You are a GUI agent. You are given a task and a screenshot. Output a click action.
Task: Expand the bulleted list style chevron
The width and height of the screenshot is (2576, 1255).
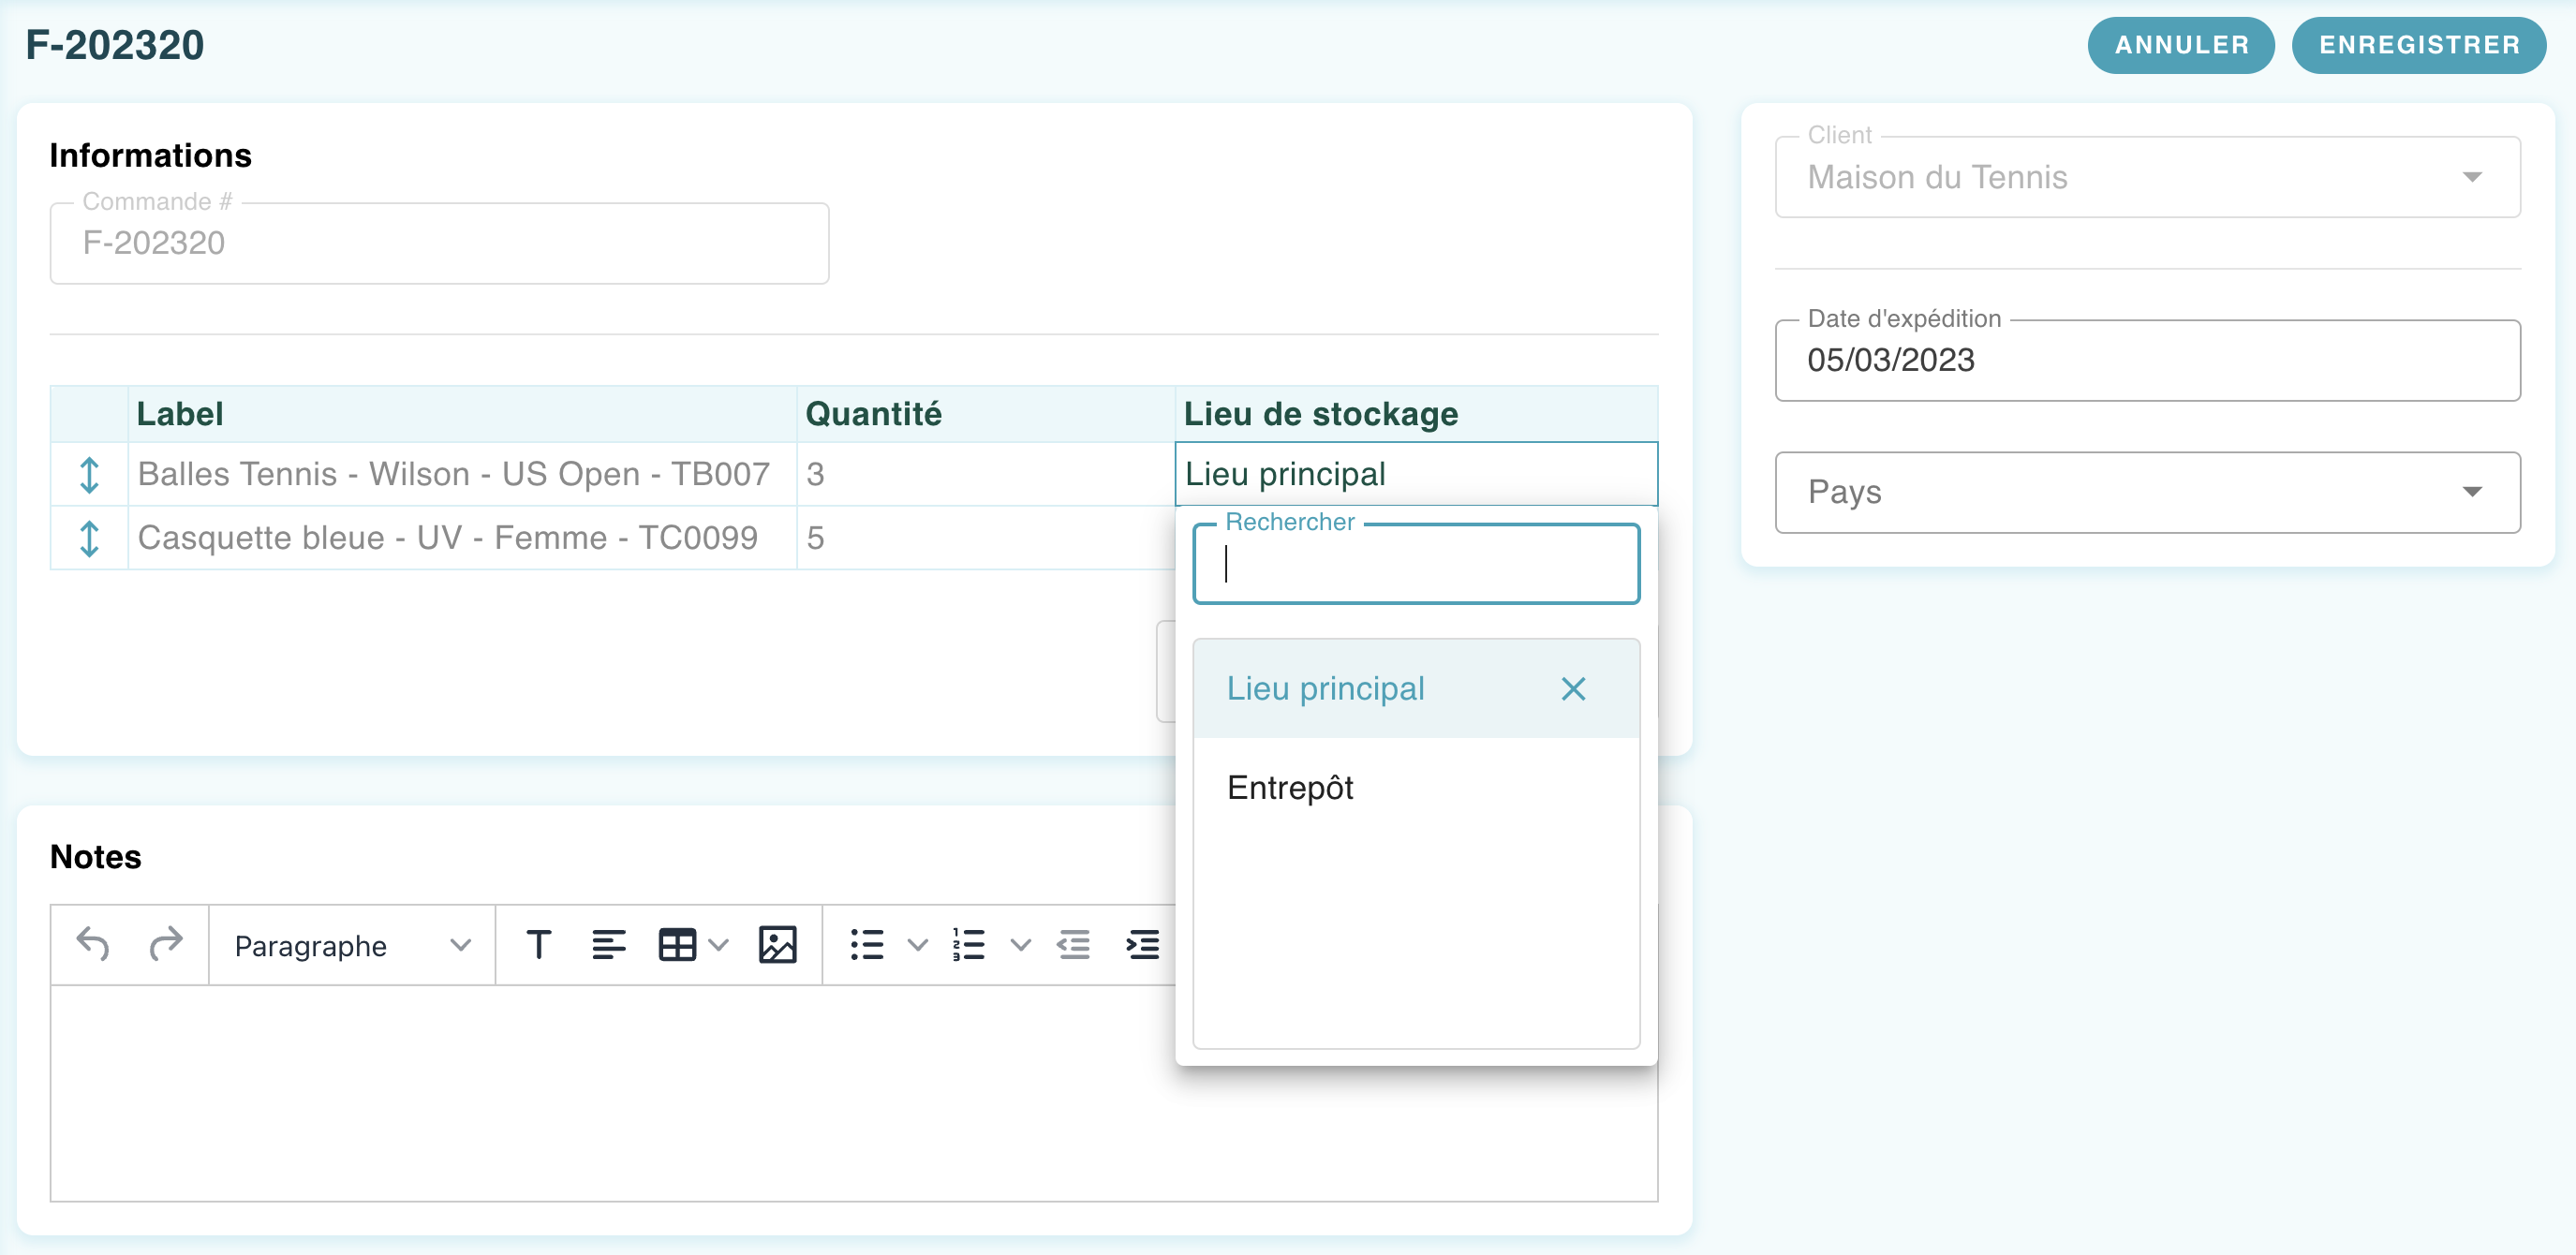point(917,944)
